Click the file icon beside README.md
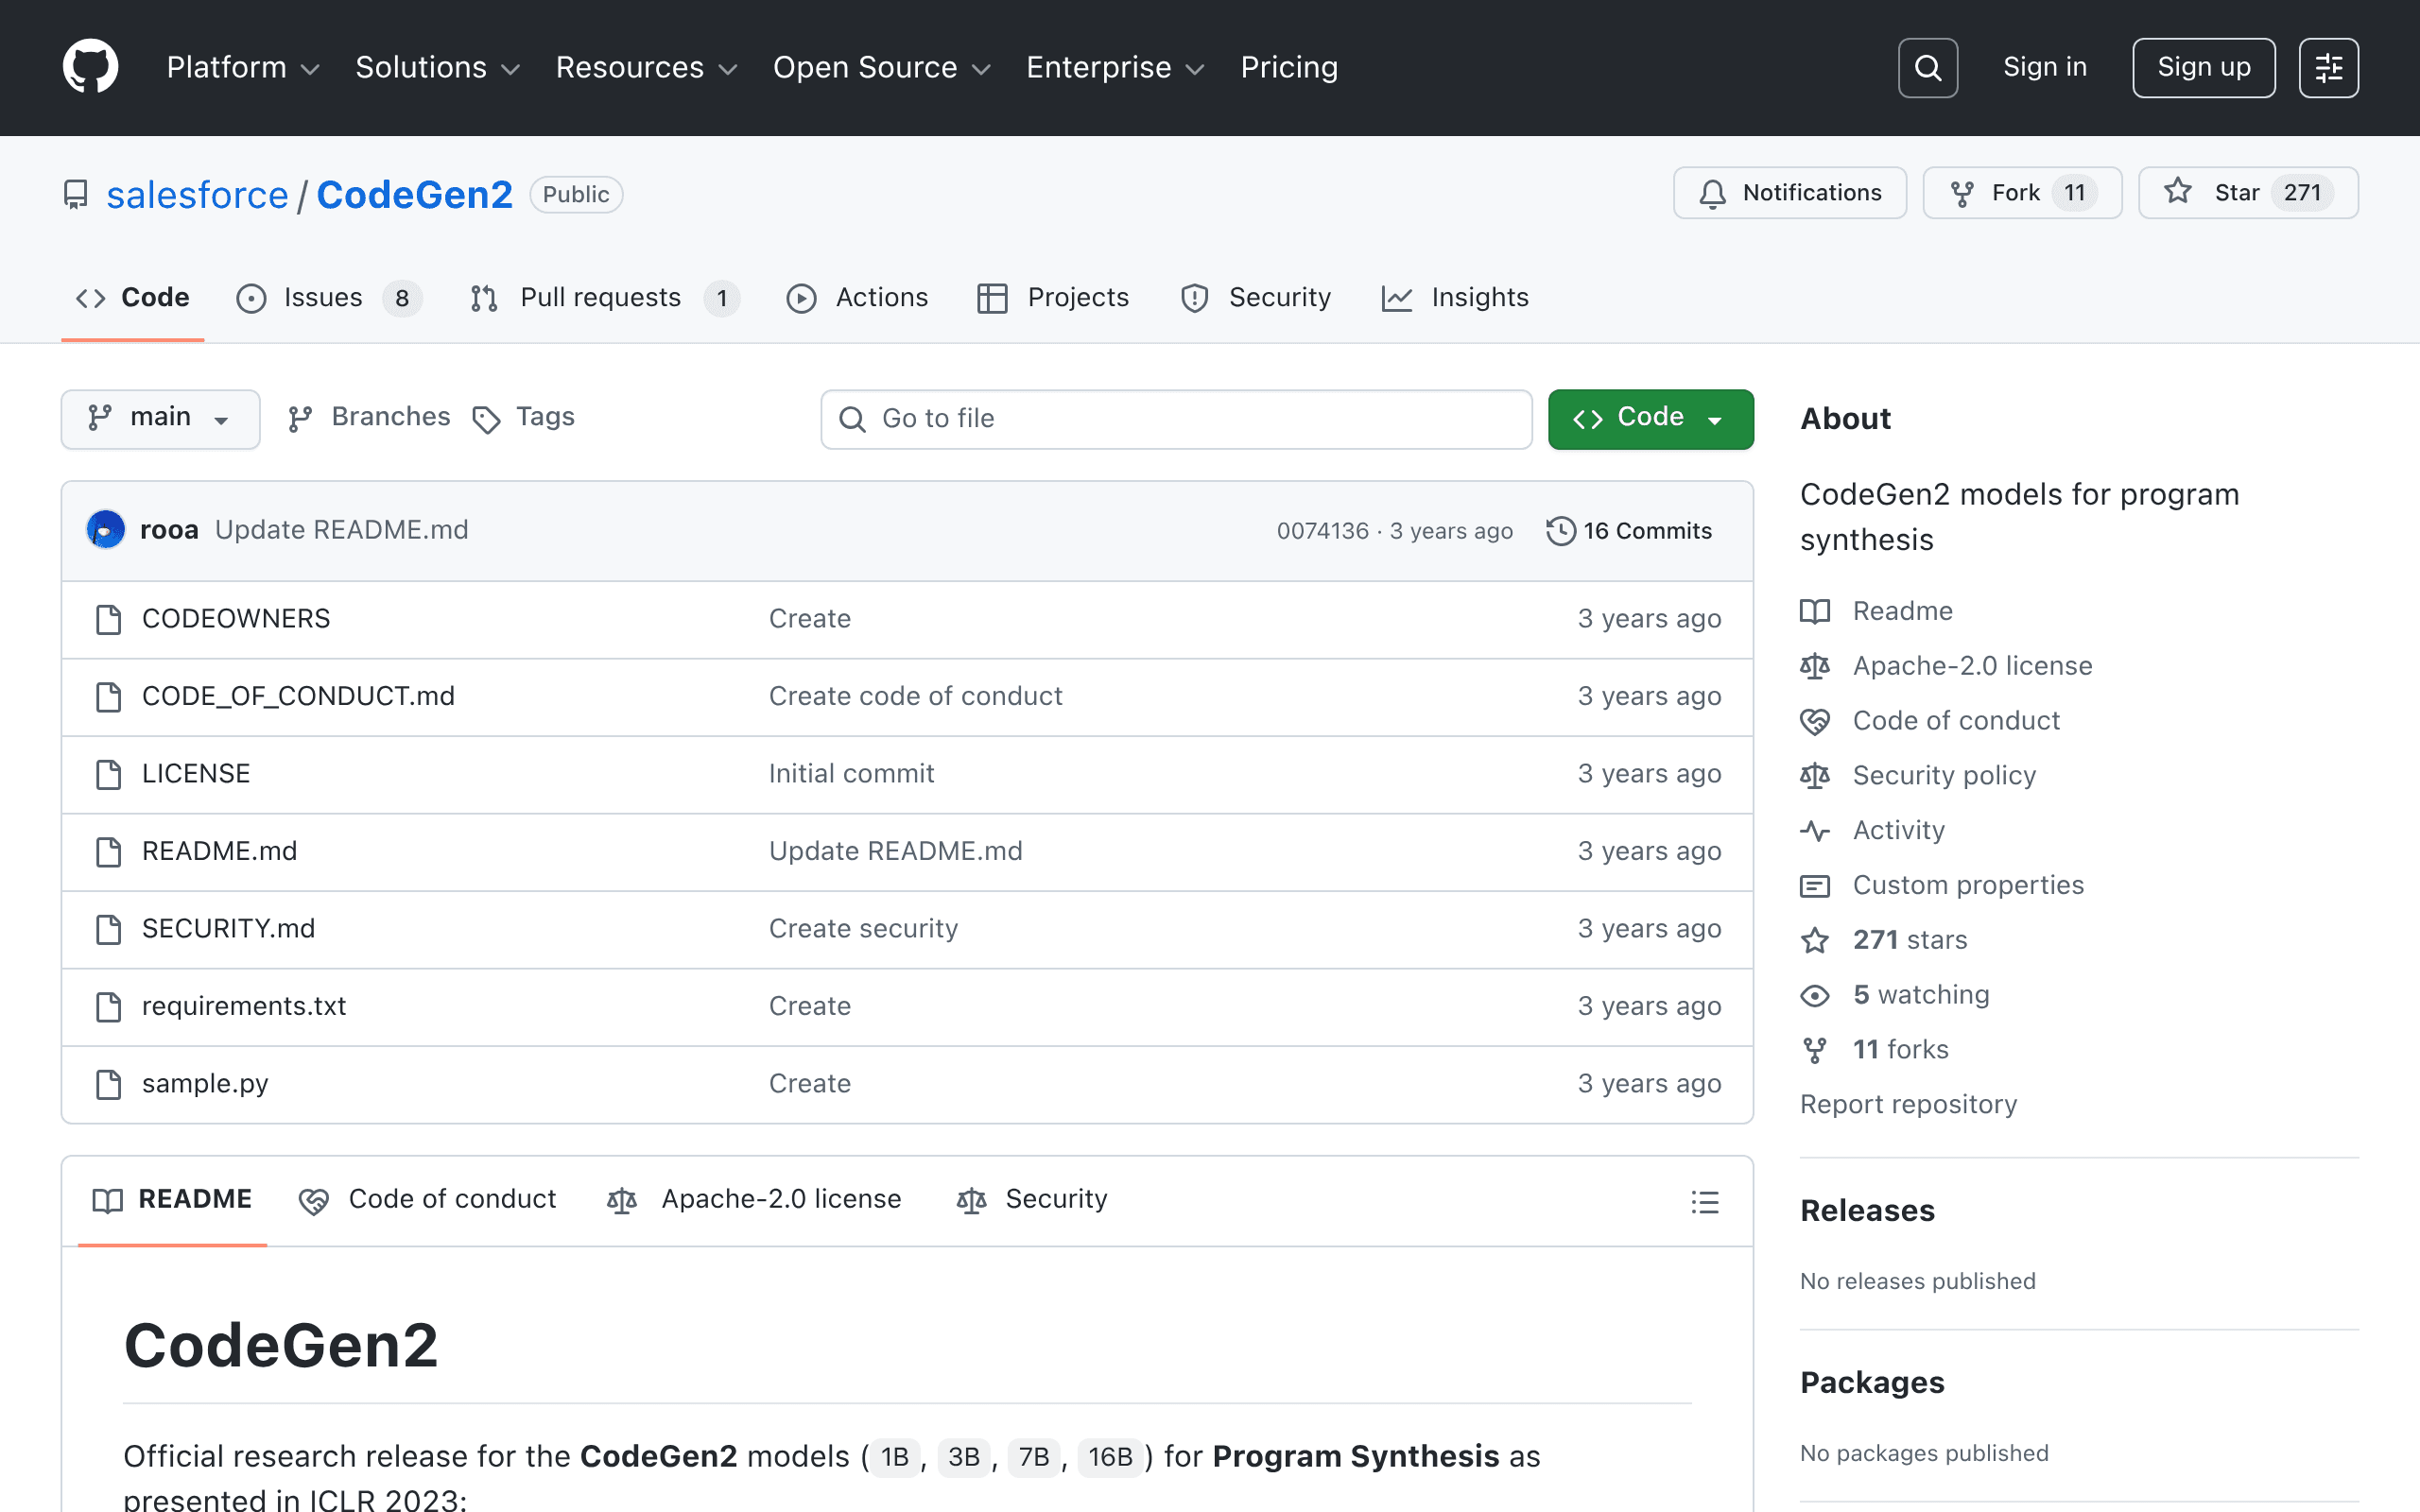The image size is (2420, 1512). click(108, 852)
